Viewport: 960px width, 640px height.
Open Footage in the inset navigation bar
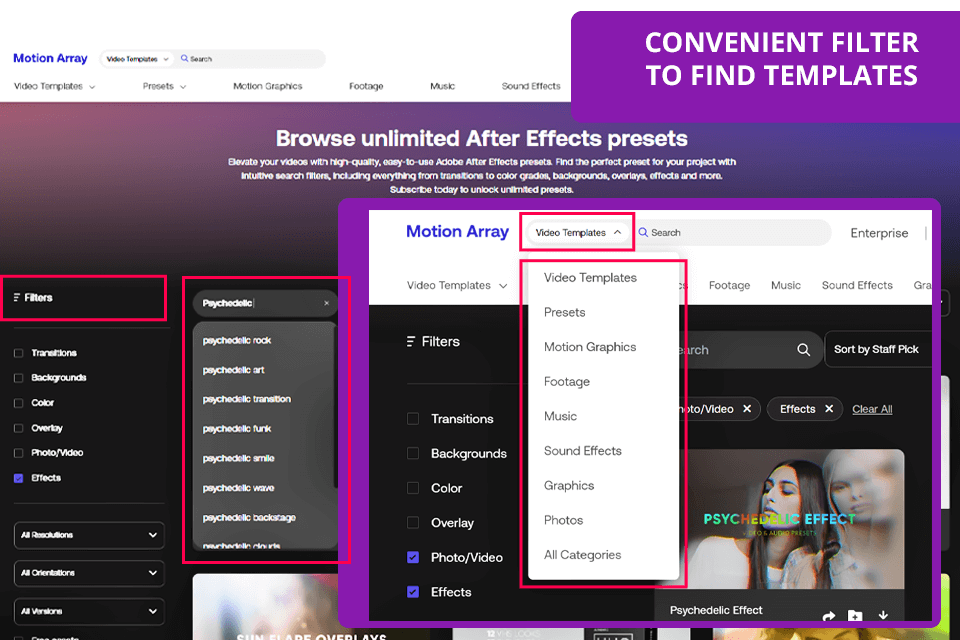pyautogui.click(x=729, y=285)
